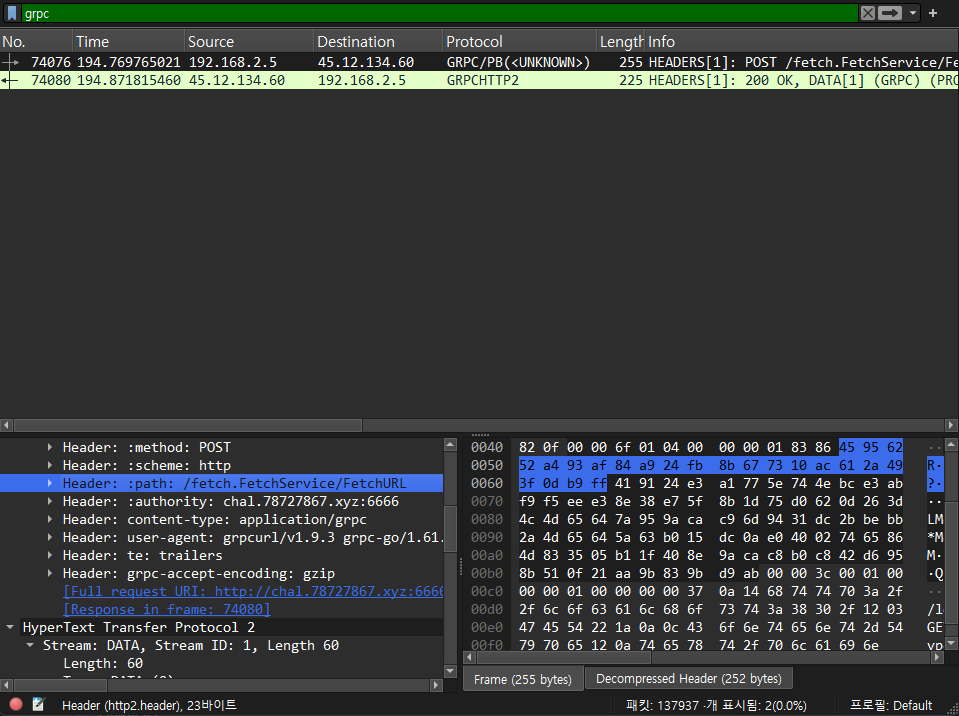
Task: Click the GRPC/PB(<UNKNOWN>) protocol cell
Action: [x=518, y=62]
